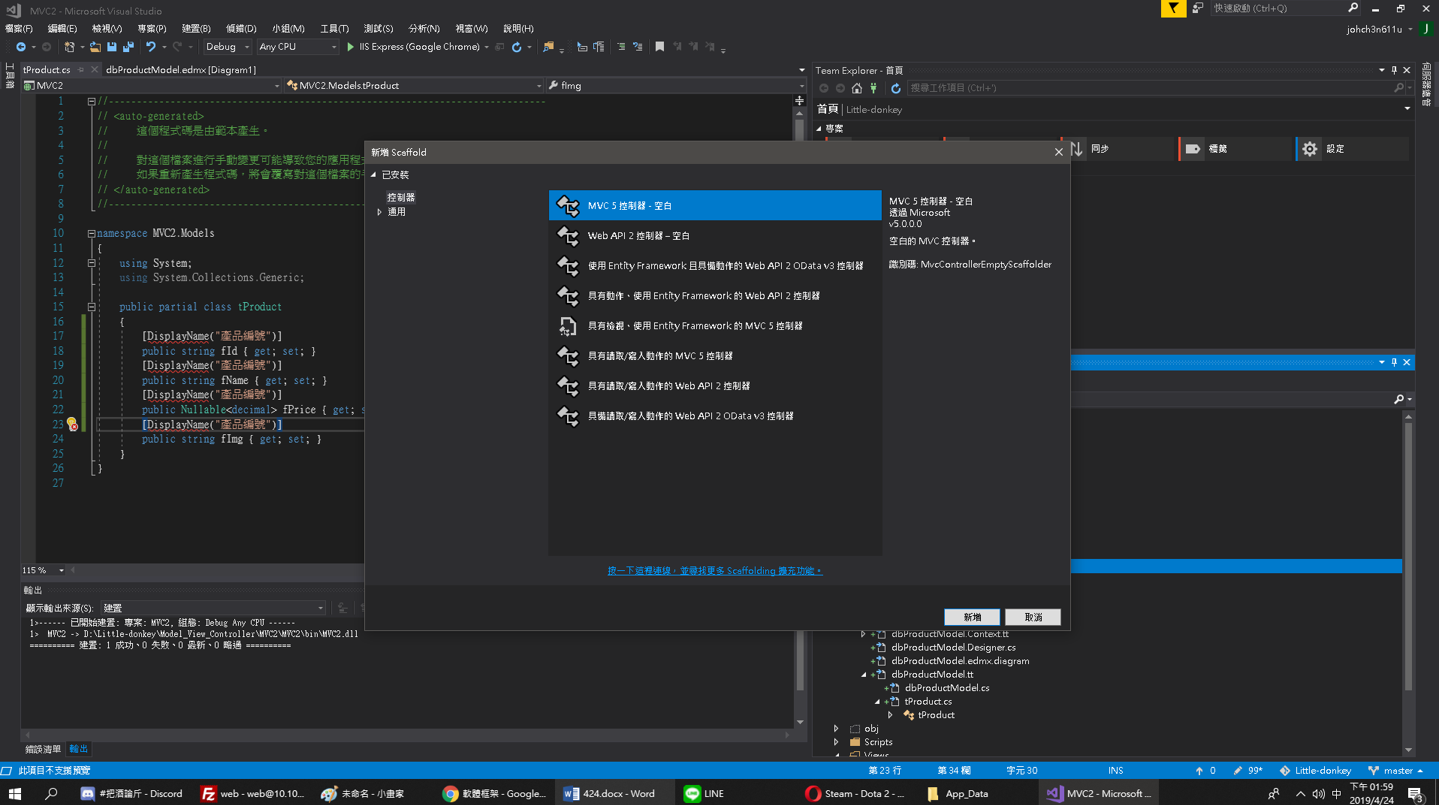
Task: Open the 工具(T) menu
Action: tap(334, 29)
